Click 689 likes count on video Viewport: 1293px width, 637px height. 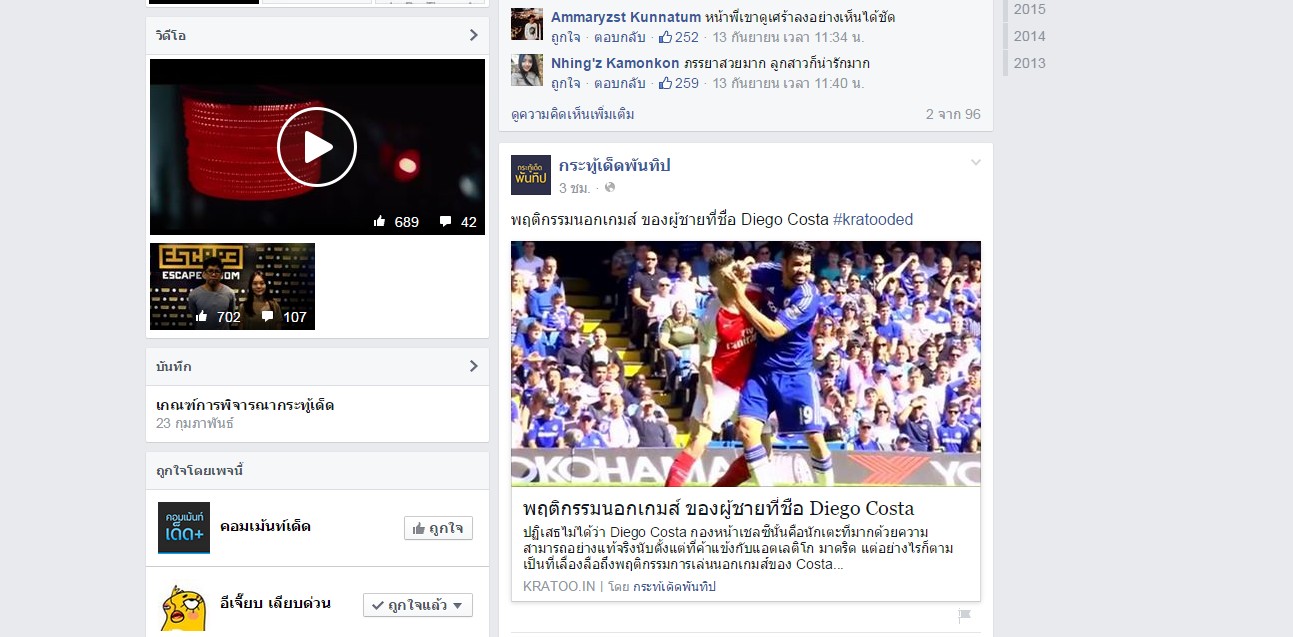(x=397, y=222)
